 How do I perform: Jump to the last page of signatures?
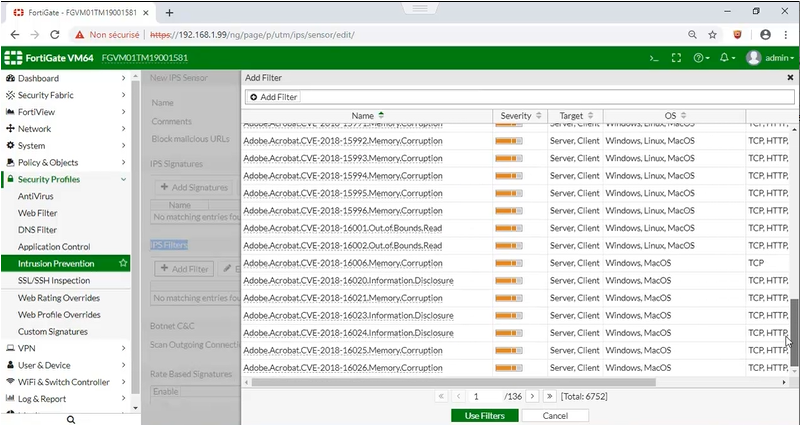549,396
